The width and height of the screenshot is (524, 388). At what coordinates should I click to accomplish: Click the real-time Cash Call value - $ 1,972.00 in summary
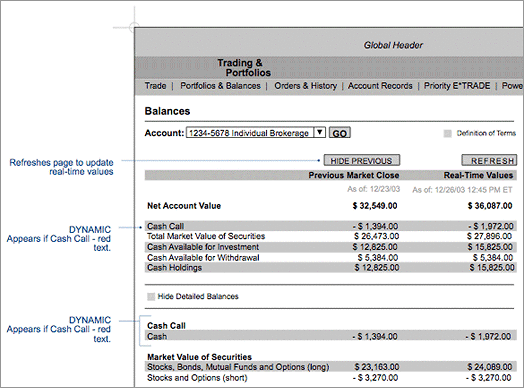[x=491, y=226]
